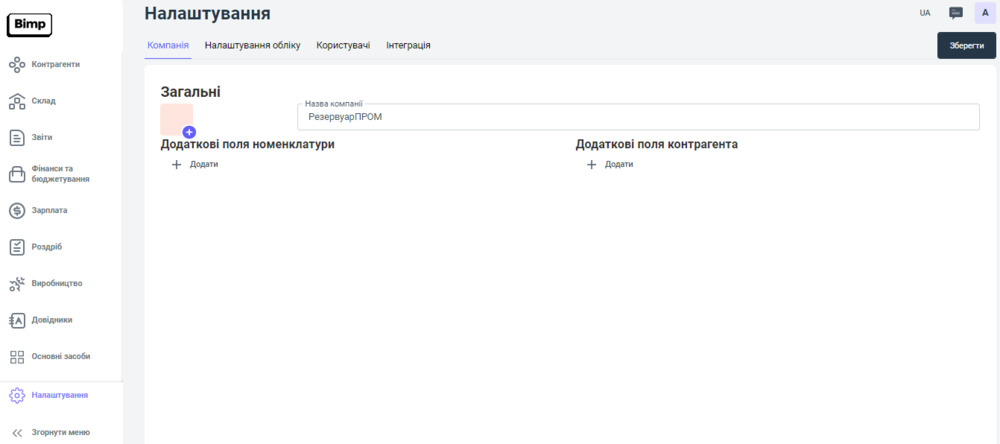
Task: Add company logo with plus badge
Action: coord(189,132)
